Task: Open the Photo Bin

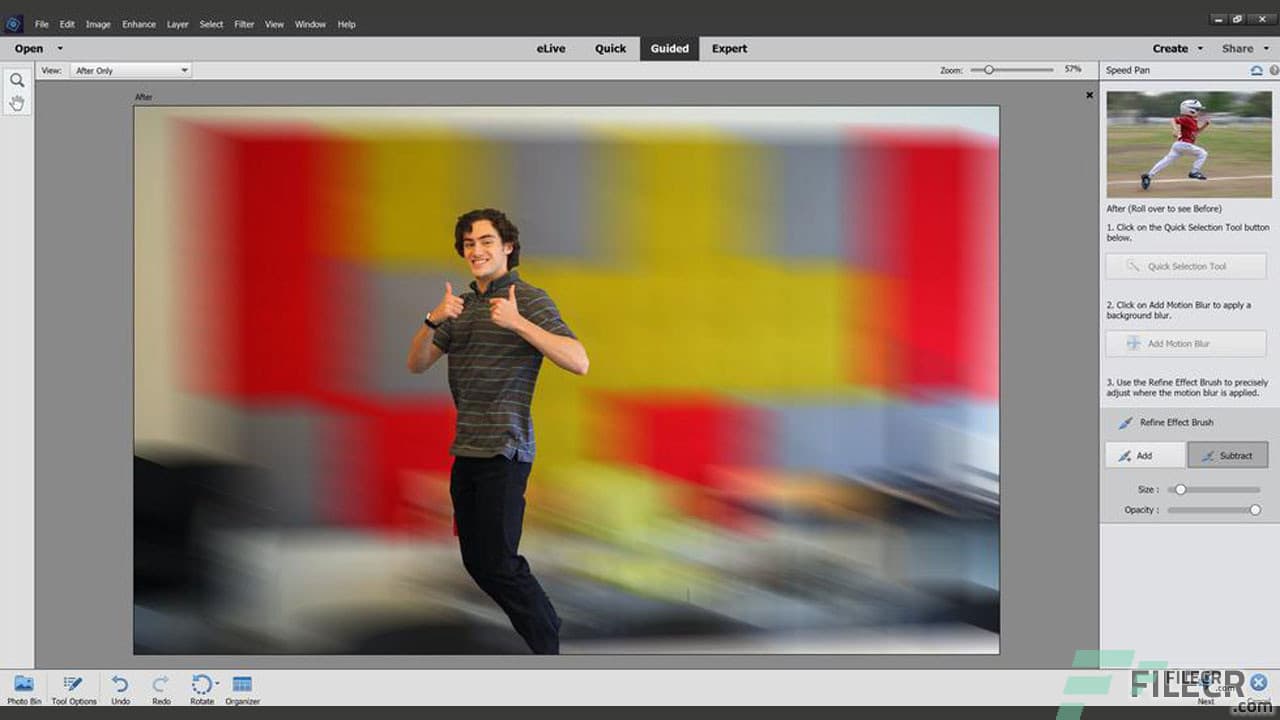Action: coord(23,690)
